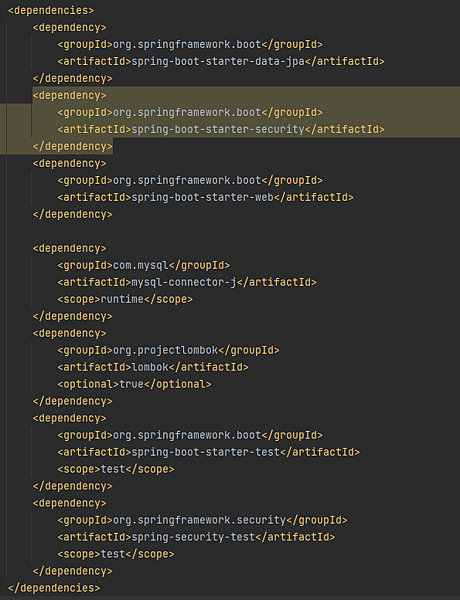Select the spring-boot-starter-data-jpa artifactId line
460x600 pixels.
pyautogui.click(x=221, y=61)
